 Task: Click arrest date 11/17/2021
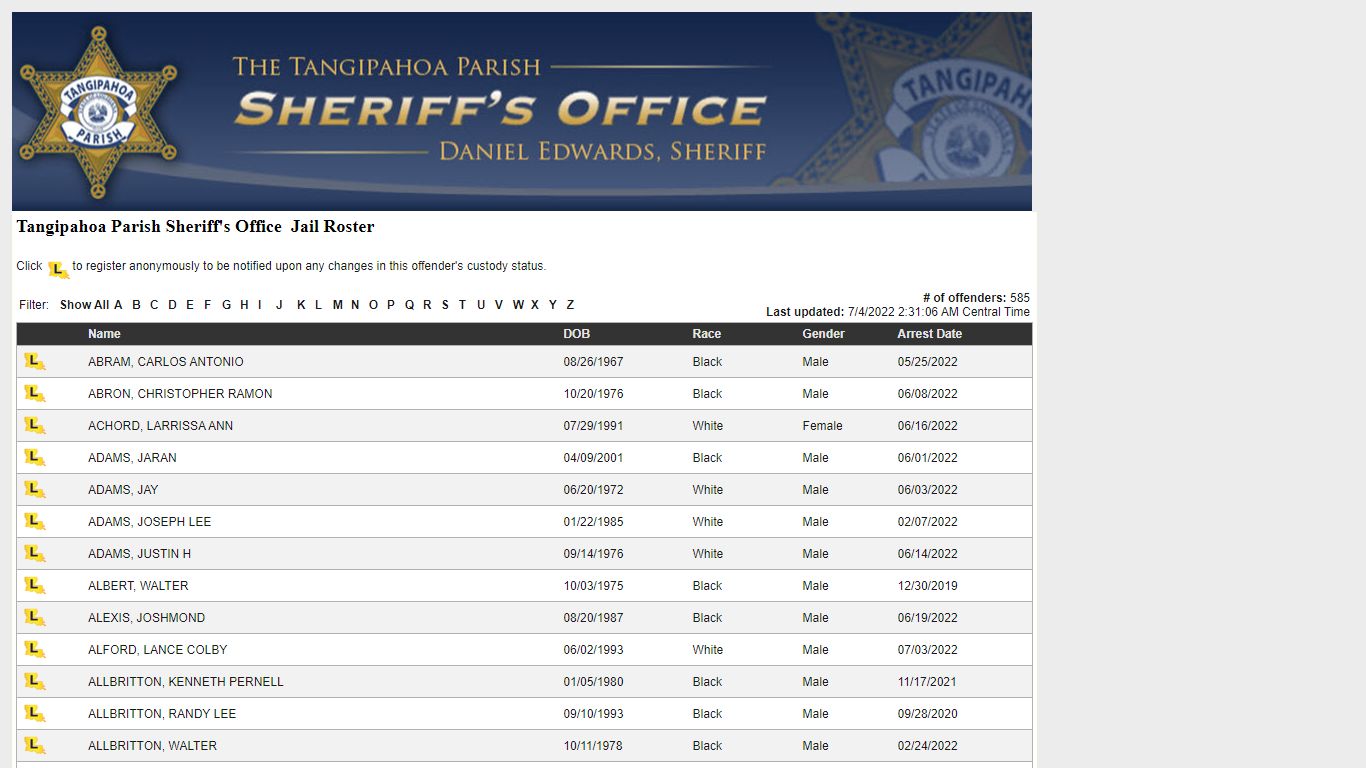coord(927,682)
